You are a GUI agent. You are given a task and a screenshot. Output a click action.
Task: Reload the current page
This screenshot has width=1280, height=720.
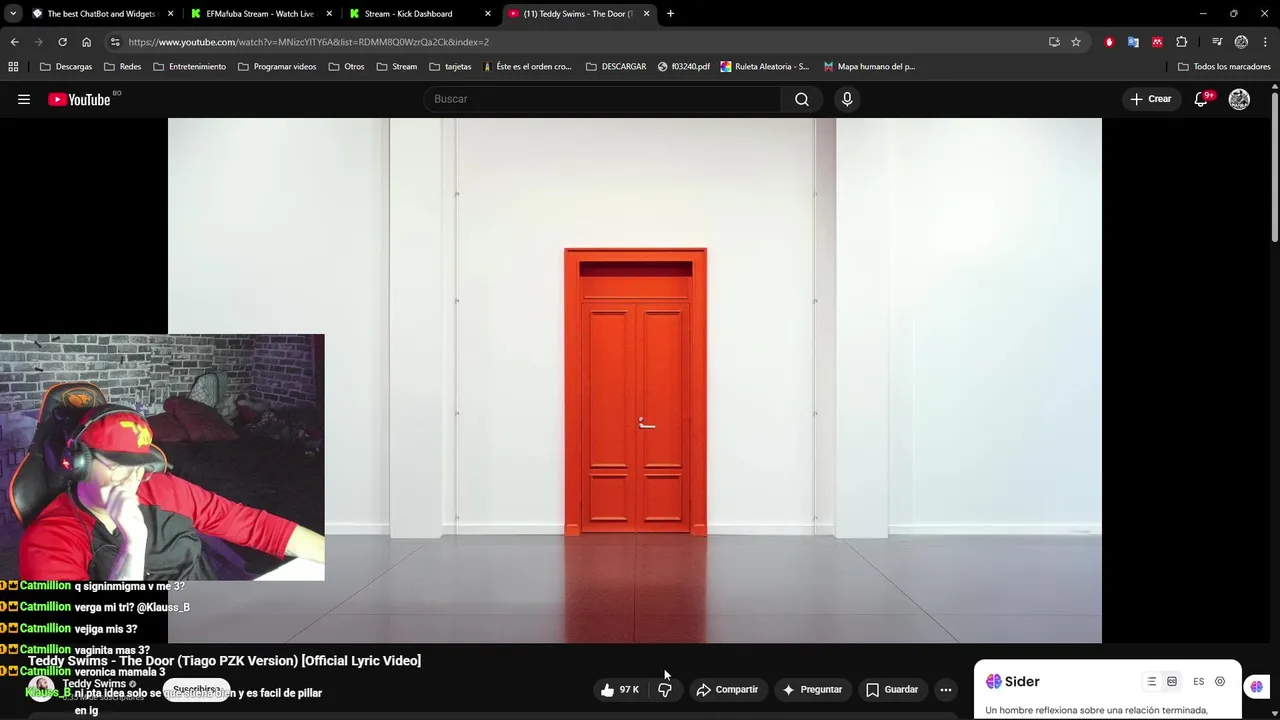(x=62, y=42)
